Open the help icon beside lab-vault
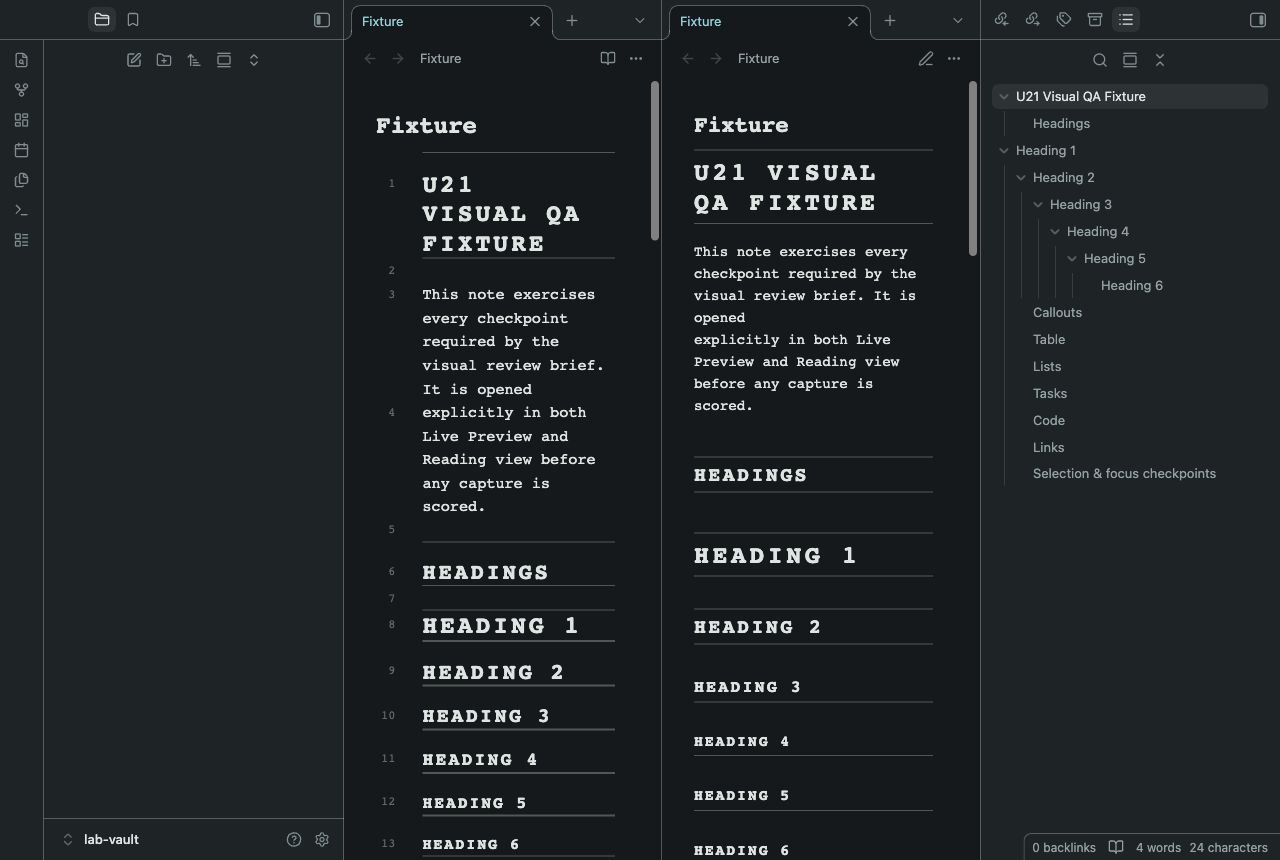Image resolution: width=1280 pixels, height=860 pixels. click(x=294, y=840)
